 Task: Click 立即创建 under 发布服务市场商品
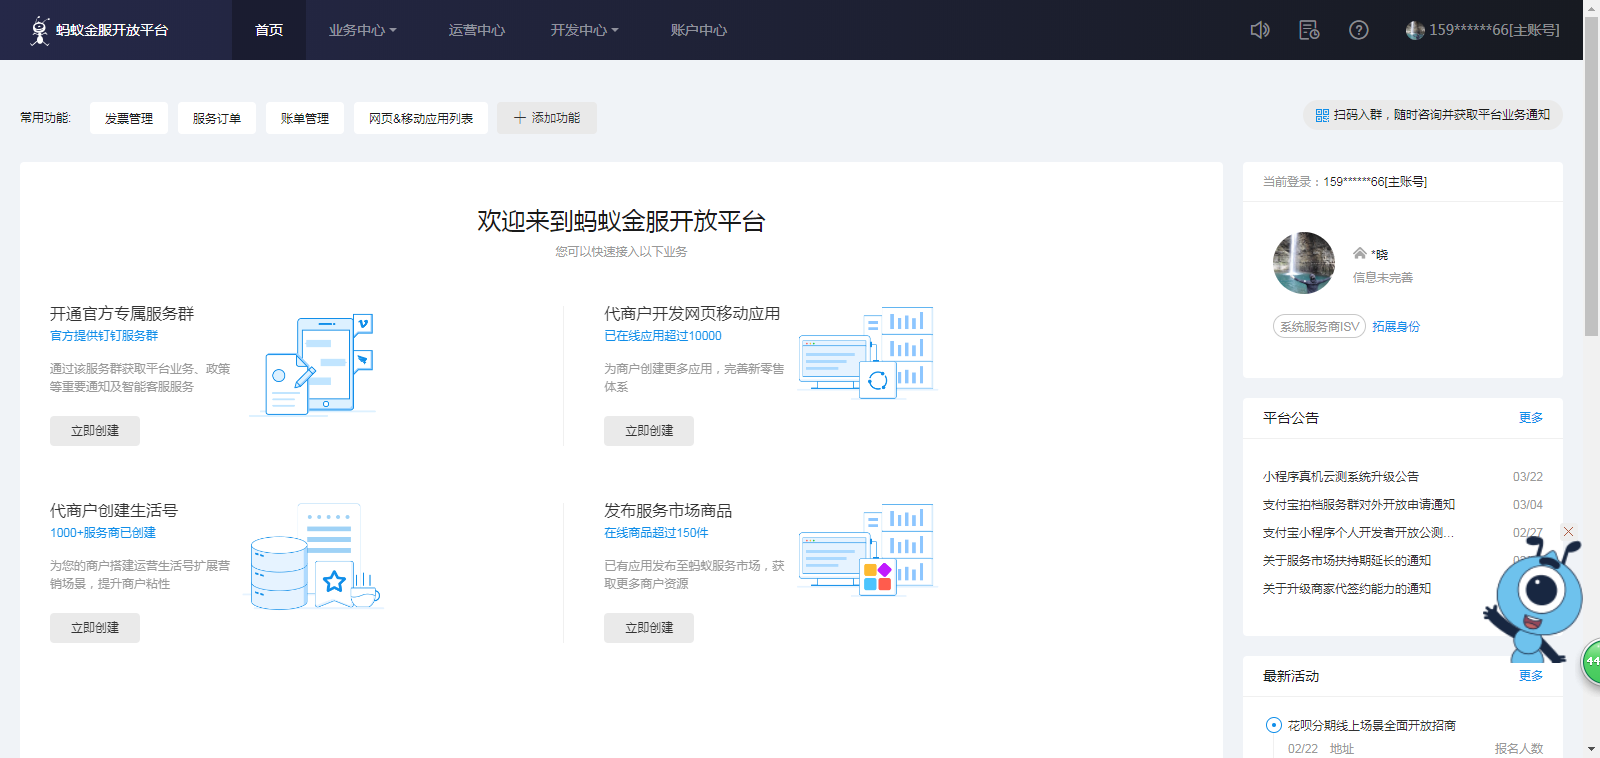649,628
